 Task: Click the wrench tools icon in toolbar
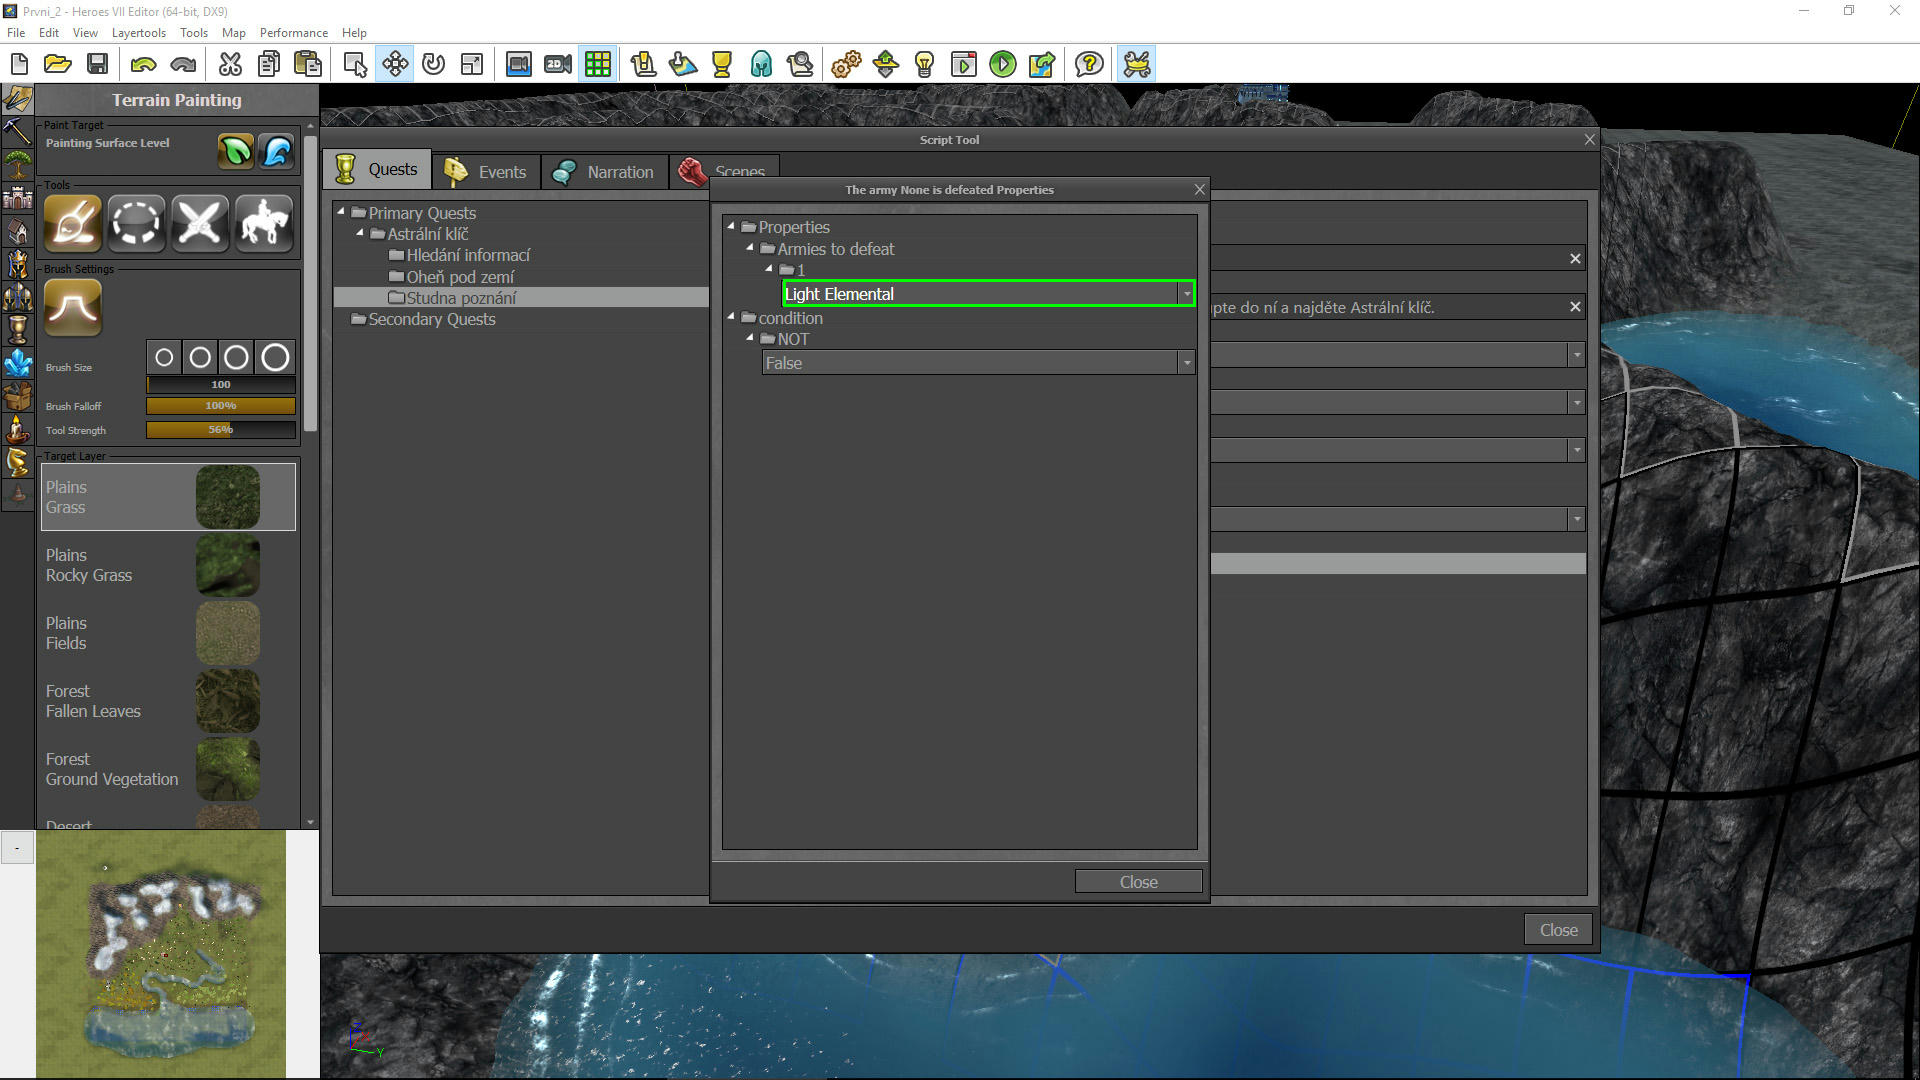pyautogui.click(x=1137, y=65)
